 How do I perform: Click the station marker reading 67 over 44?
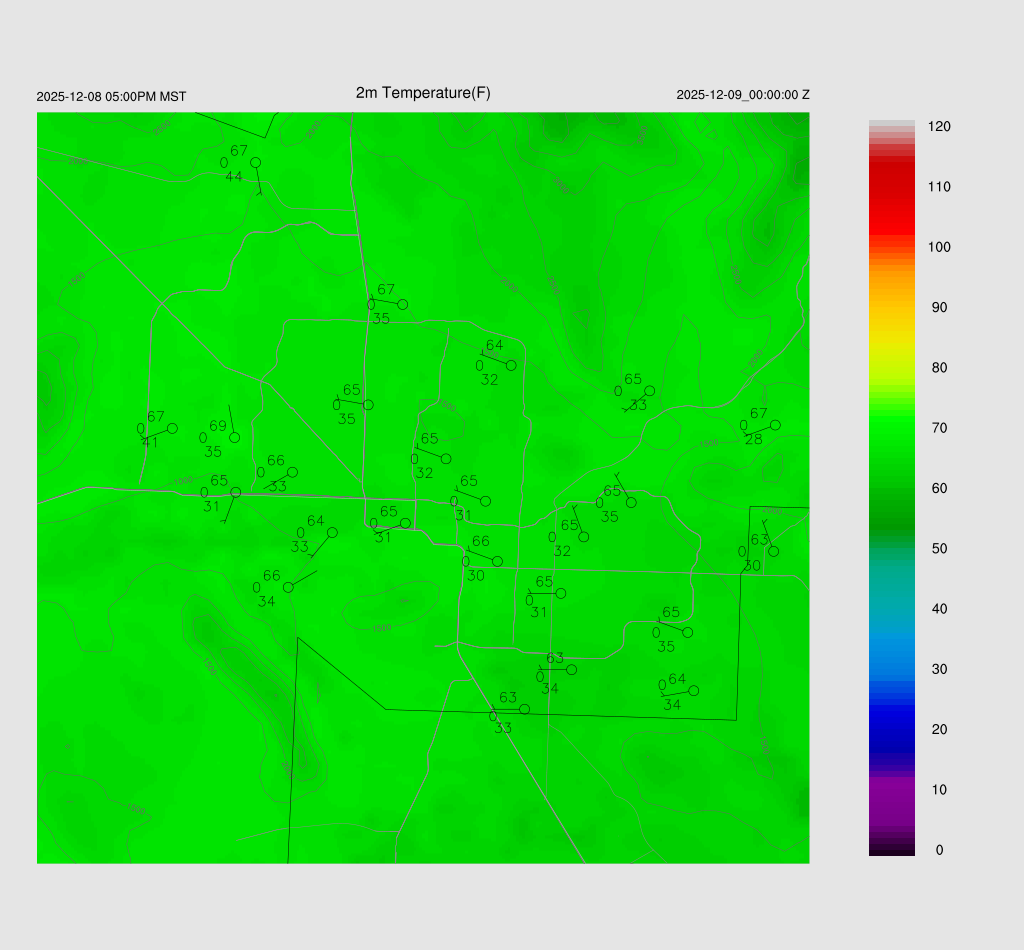255,162
